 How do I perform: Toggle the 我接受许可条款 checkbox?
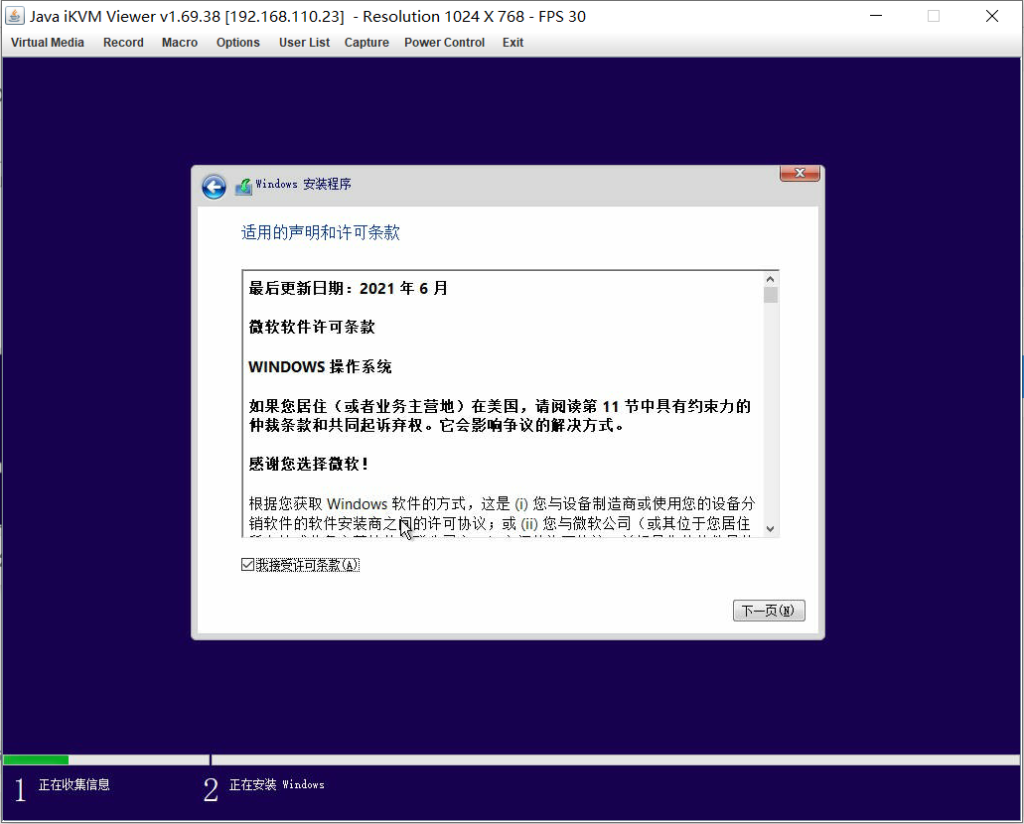tap(248, 565)
